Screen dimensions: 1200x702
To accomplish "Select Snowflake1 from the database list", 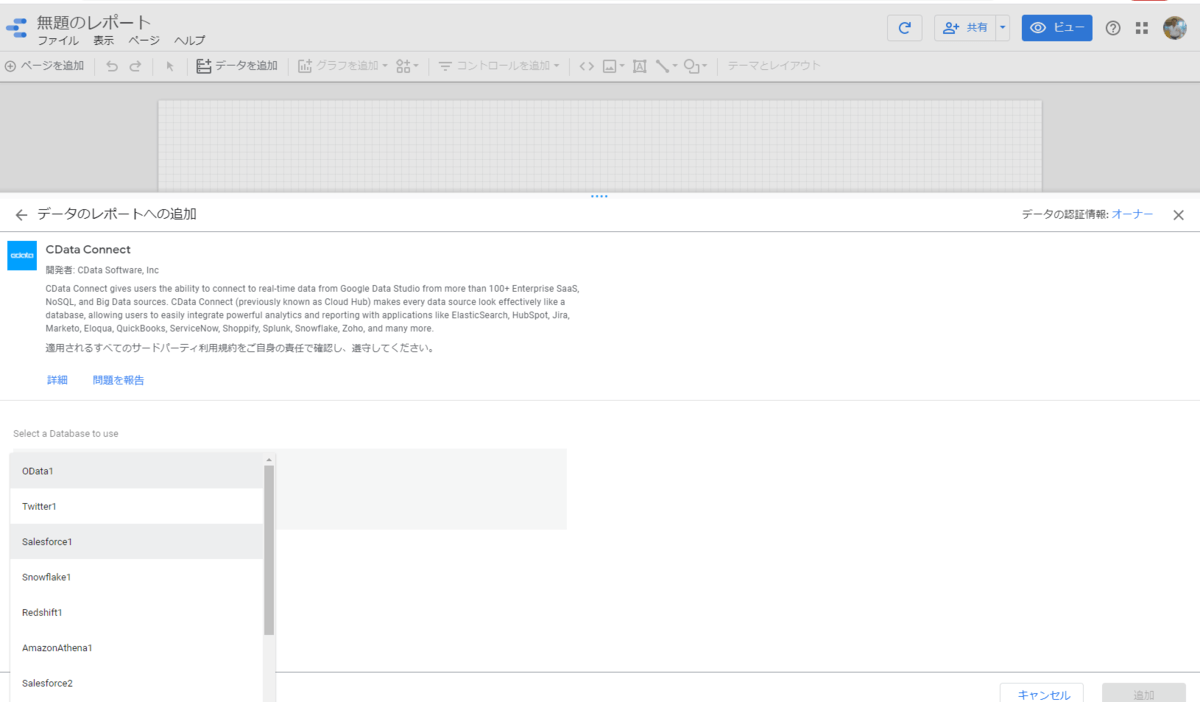I will [137, 577].
